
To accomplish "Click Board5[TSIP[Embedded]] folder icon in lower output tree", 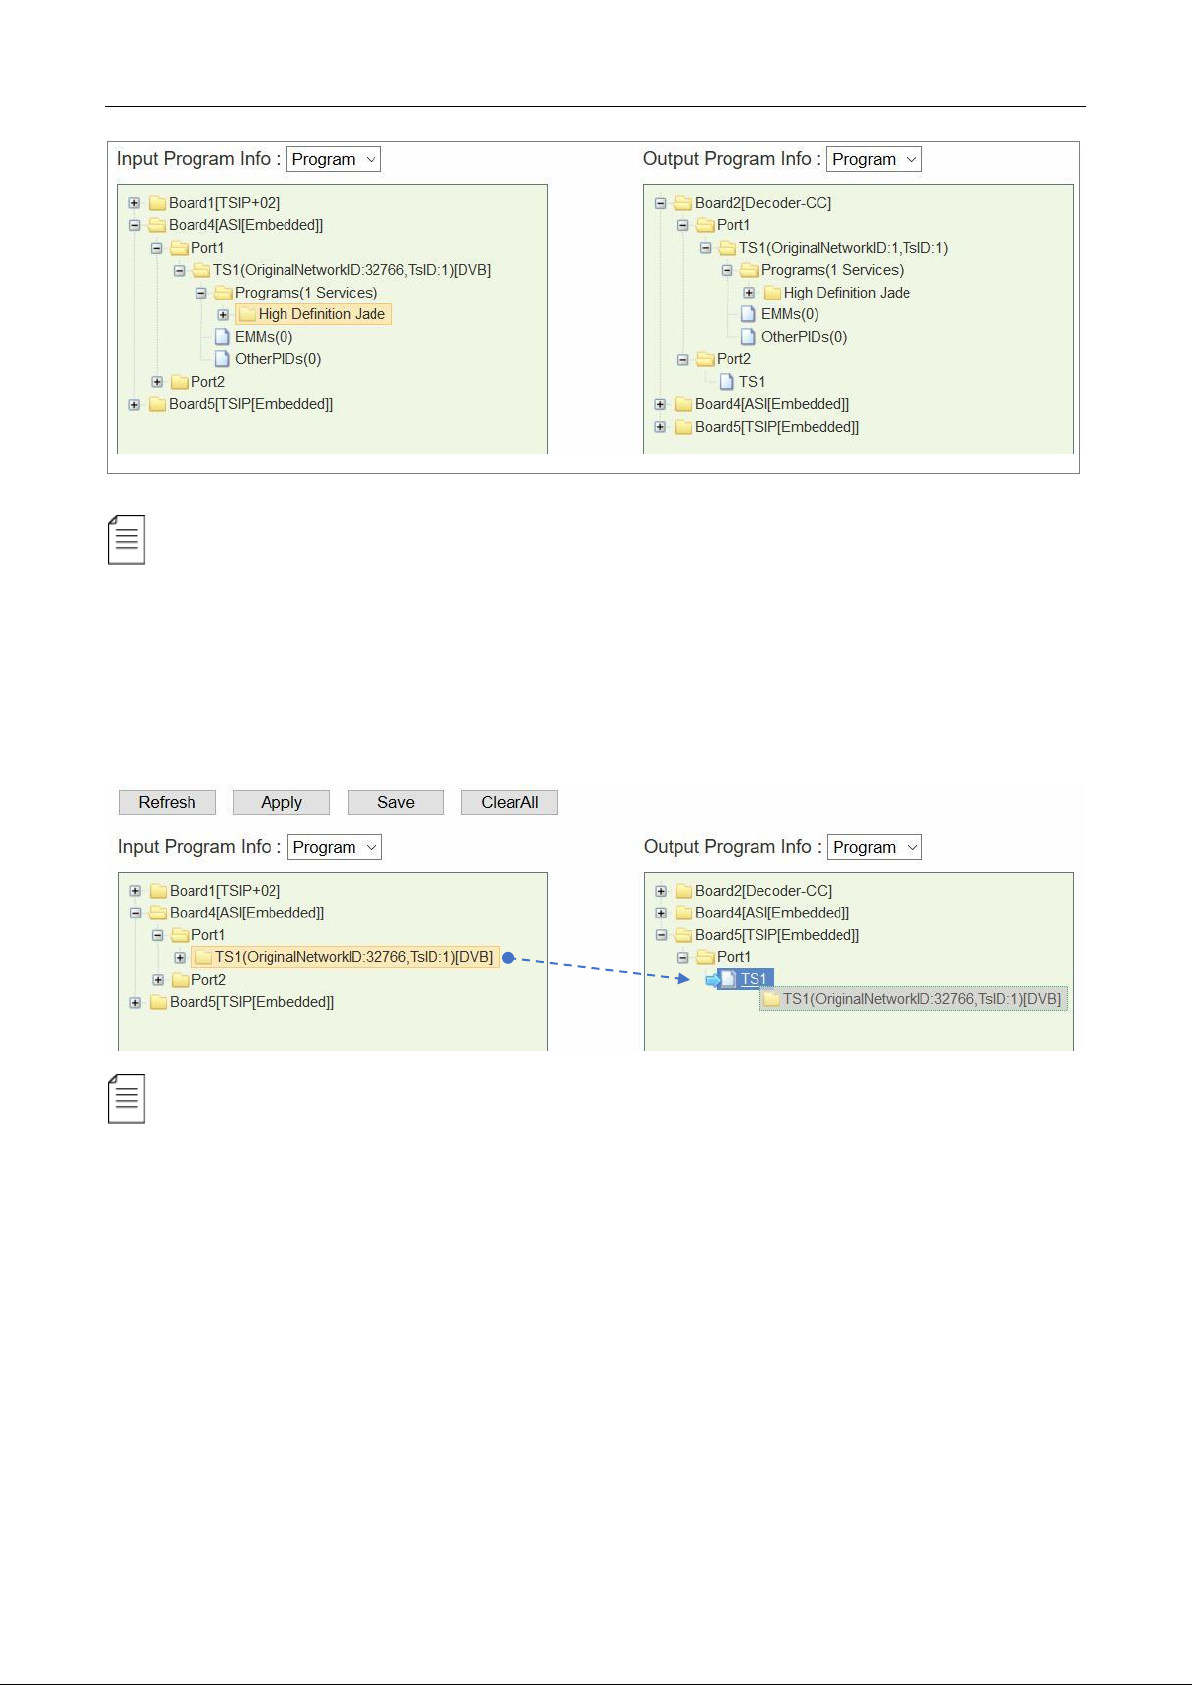I will pyautogui.click(x=684, y=935).
